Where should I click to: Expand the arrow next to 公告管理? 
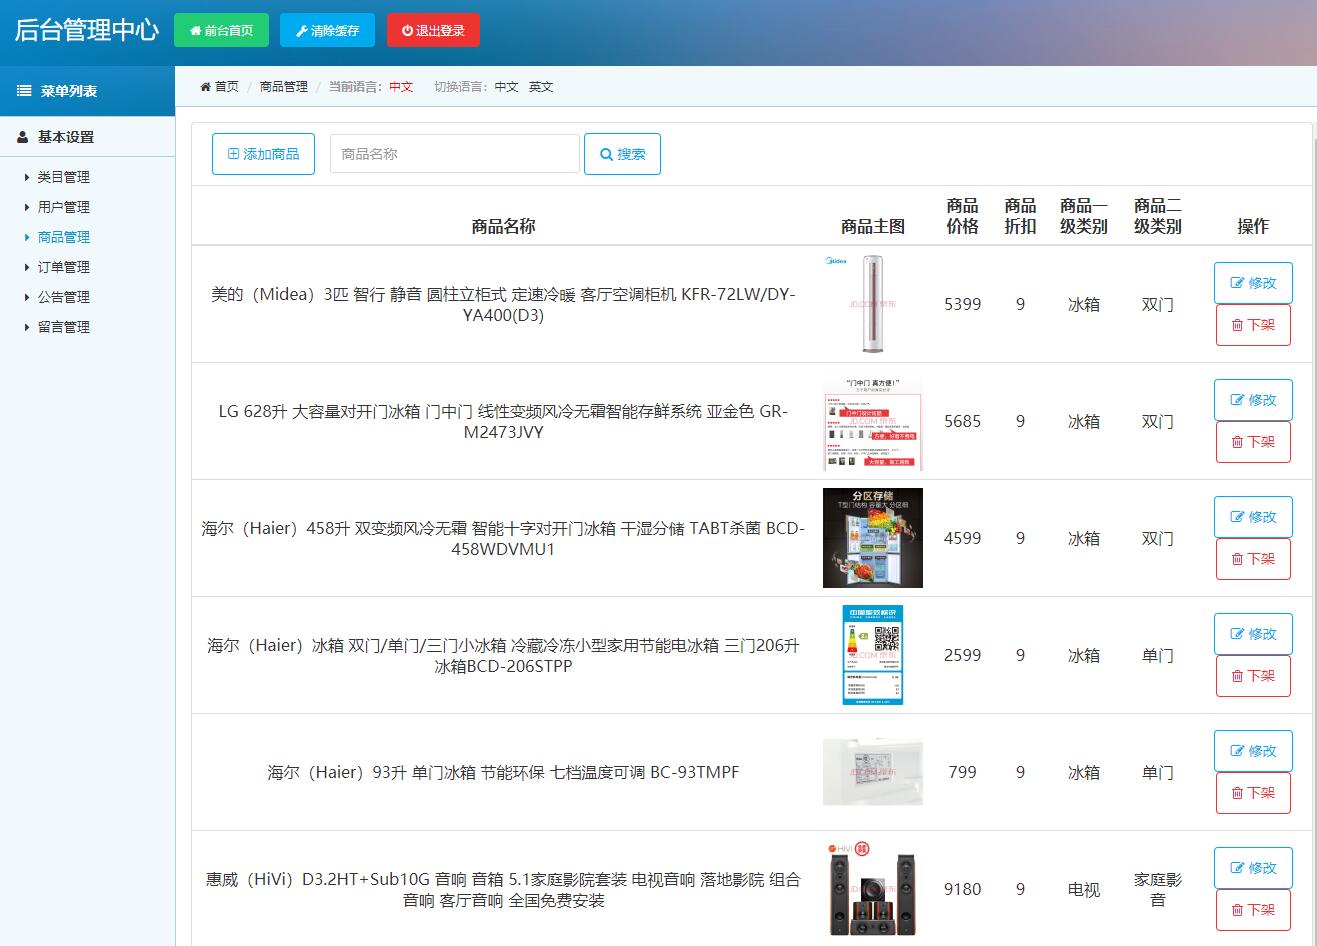27,297
